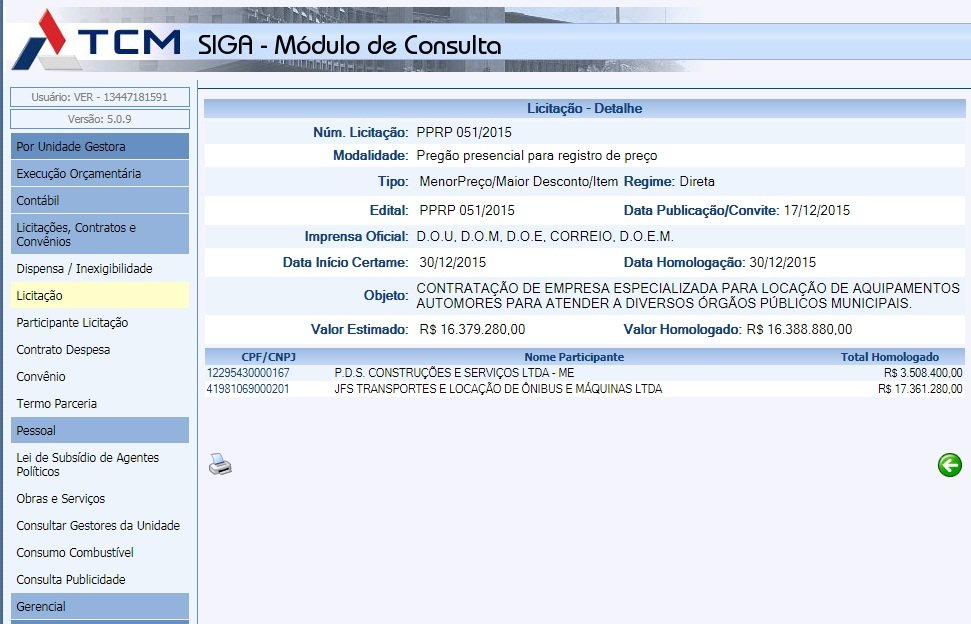The height and width of the screenshot is (624, 971).
Task: Open Contrato Despesa in sidebar
Action: coord(63,350)
